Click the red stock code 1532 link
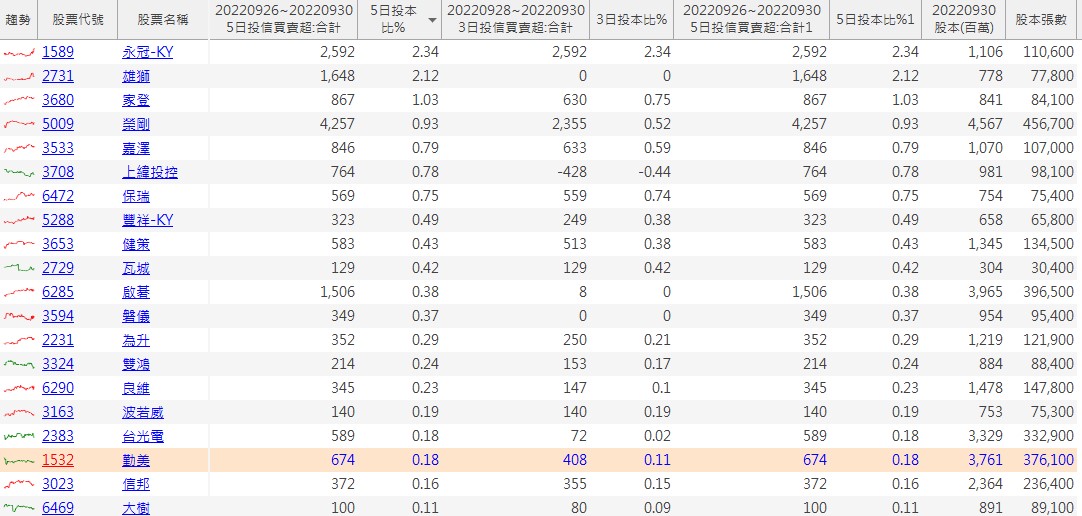The height and width of the screenshot is (516, 1082). click(58, 460)
